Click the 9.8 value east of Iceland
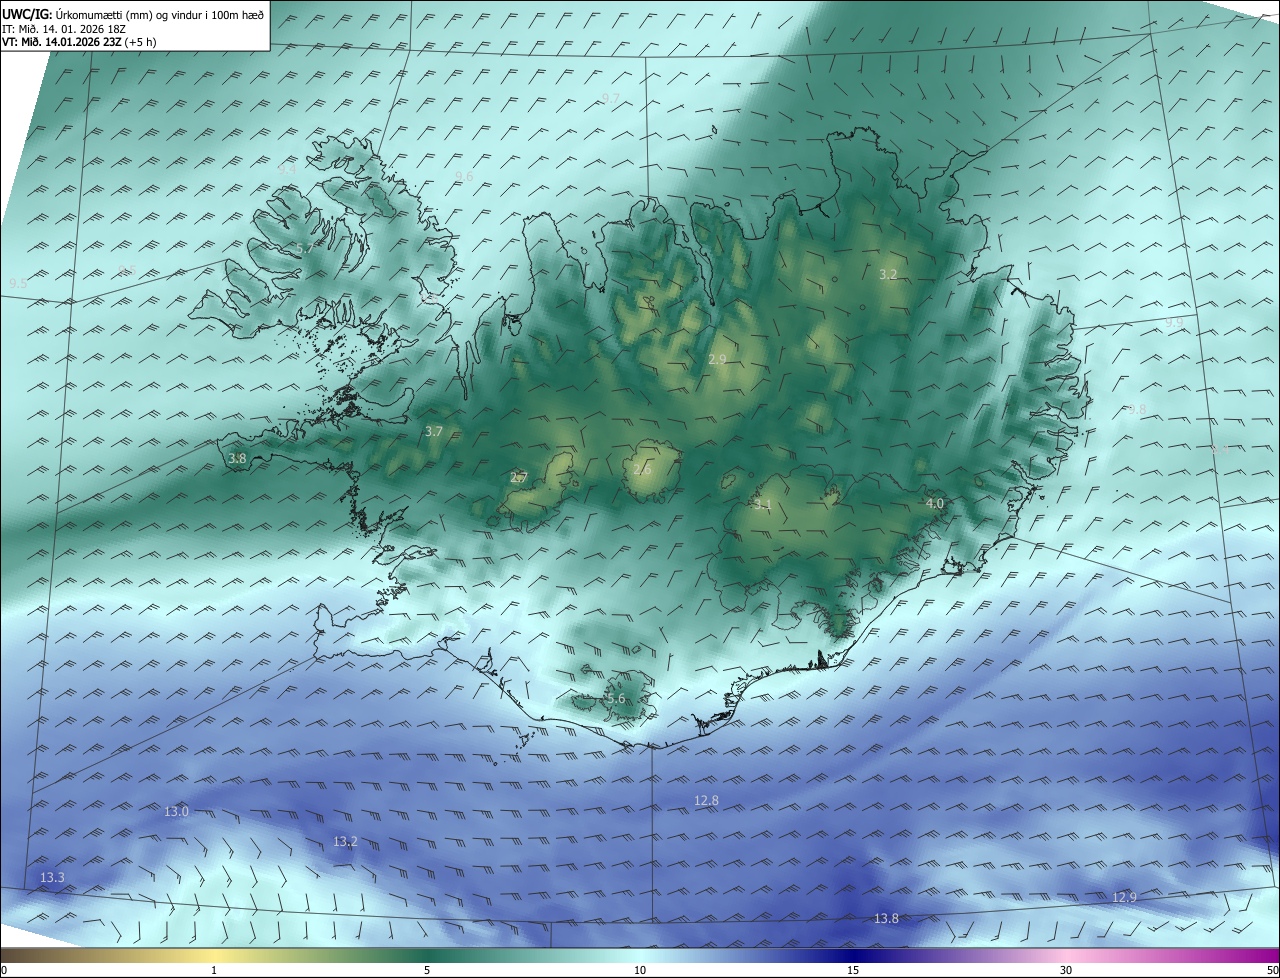This screenshot has height=978, width=1280. coord(1137,409)
